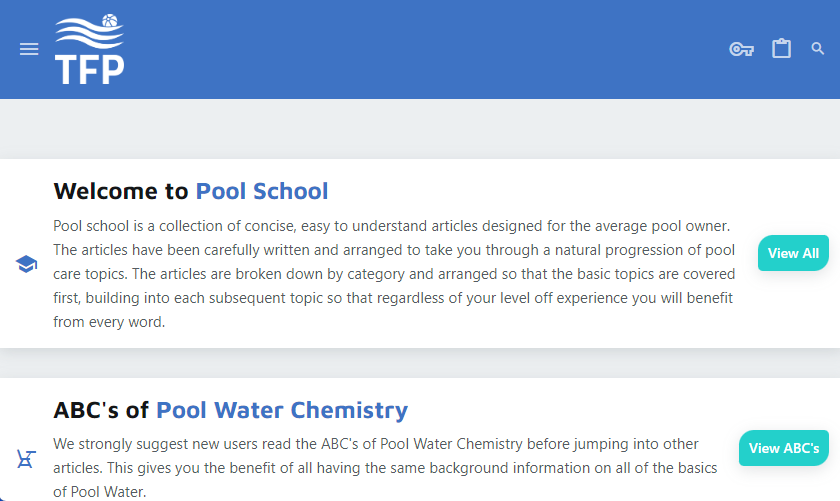The height and width of the screenshot is (501, 840).
Task: Open search with the magnifier icon
Action: point(817,48)
